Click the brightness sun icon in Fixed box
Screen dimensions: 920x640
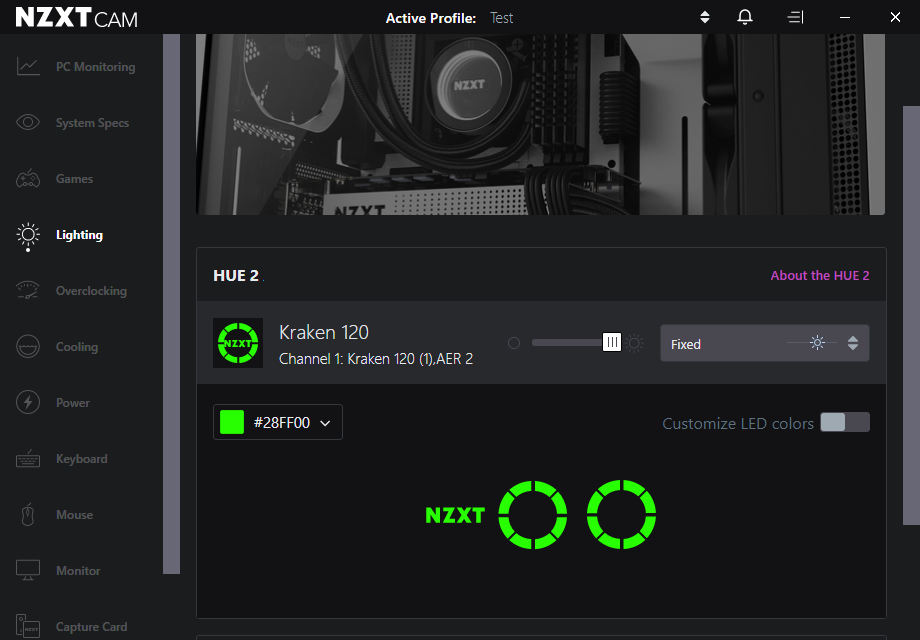click(x=817, y=342)
